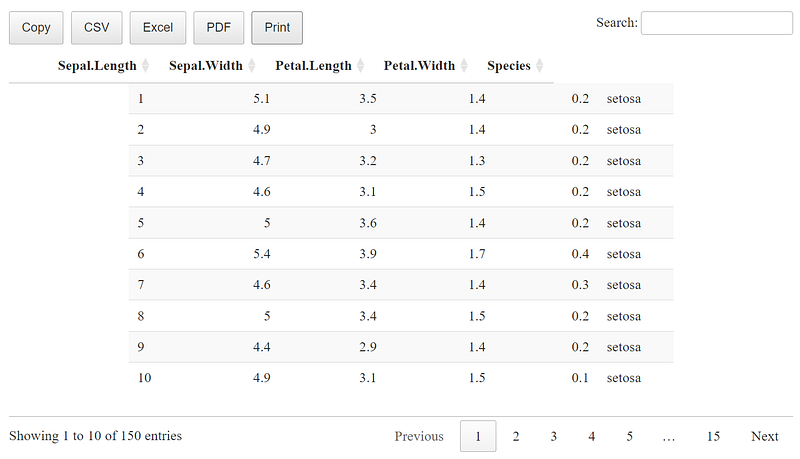Viewport: 800px width, 459px height.
Task: Go to page 2
Action: click(x=516, y=436)
